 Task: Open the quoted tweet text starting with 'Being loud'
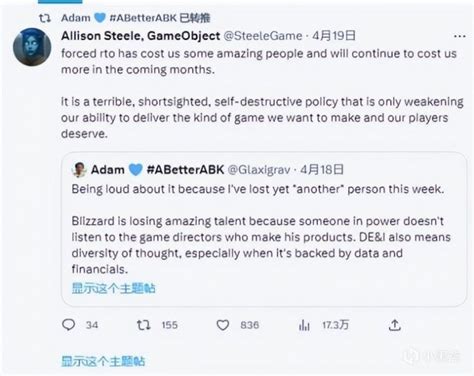pyautogui.click(x=261, y=229)
